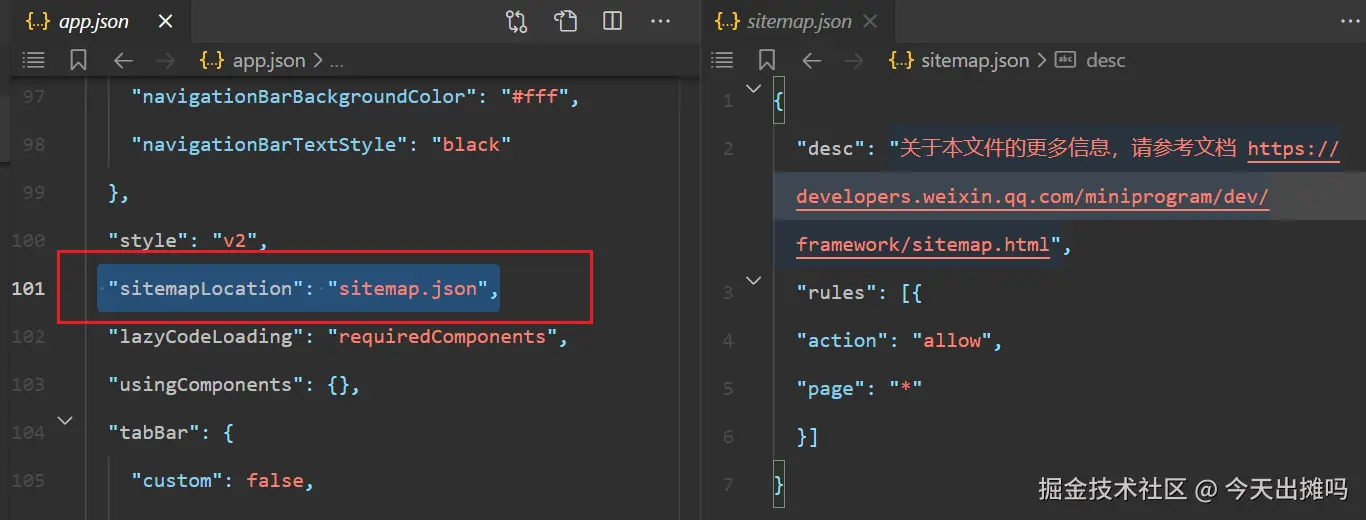
Task: Collapse the root object at sitemap.json line 1
Action: pos(754,88)
